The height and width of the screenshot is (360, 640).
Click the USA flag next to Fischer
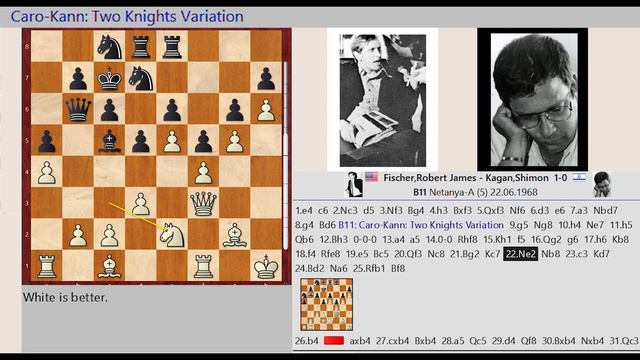371,177
